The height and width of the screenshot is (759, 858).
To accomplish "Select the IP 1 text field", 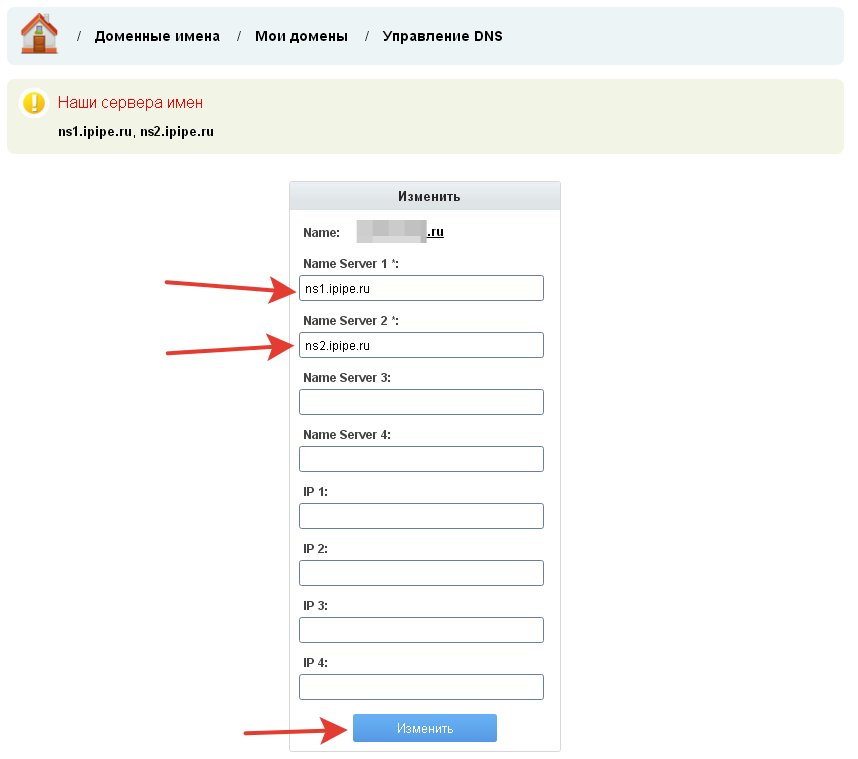I will point(421,516).
